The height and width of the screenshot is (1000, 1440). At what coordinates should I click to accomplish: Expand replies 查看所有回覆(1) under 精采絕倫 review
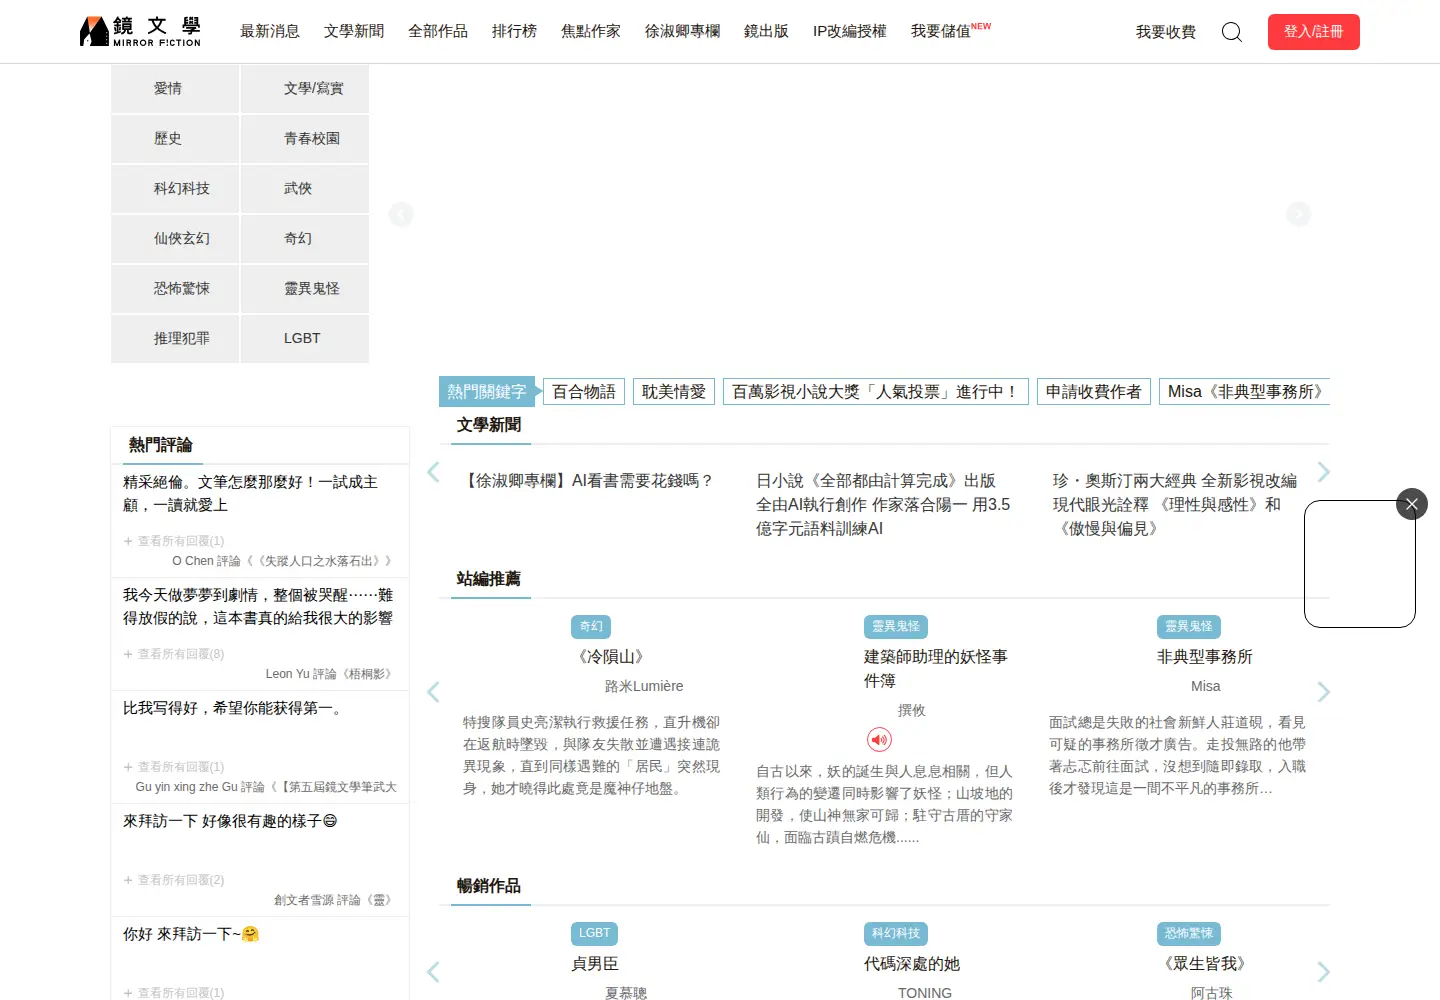[x=174, y=541]
